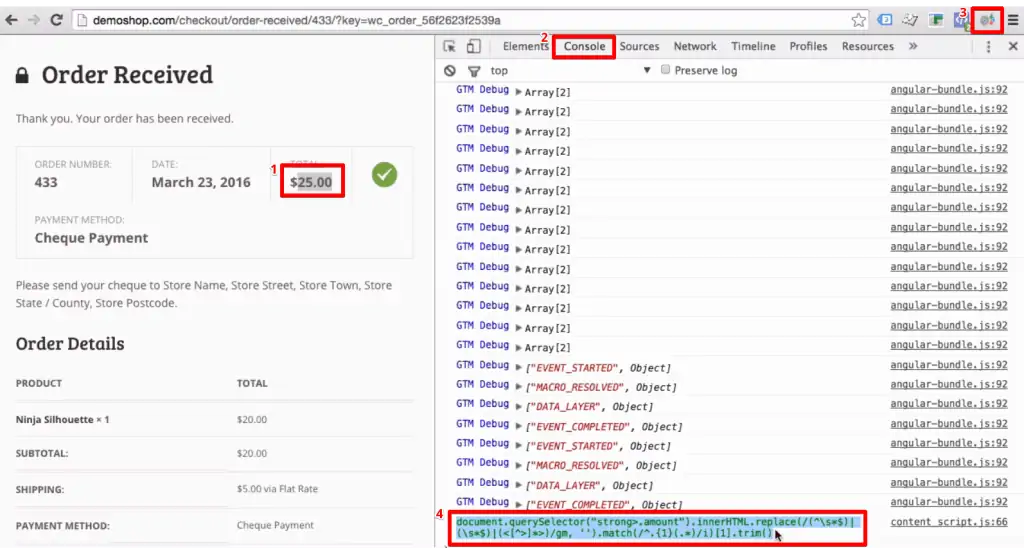Clear the console with the ban icon
The width and height of the screenshot is (1024, 549).
coord(449,71)
